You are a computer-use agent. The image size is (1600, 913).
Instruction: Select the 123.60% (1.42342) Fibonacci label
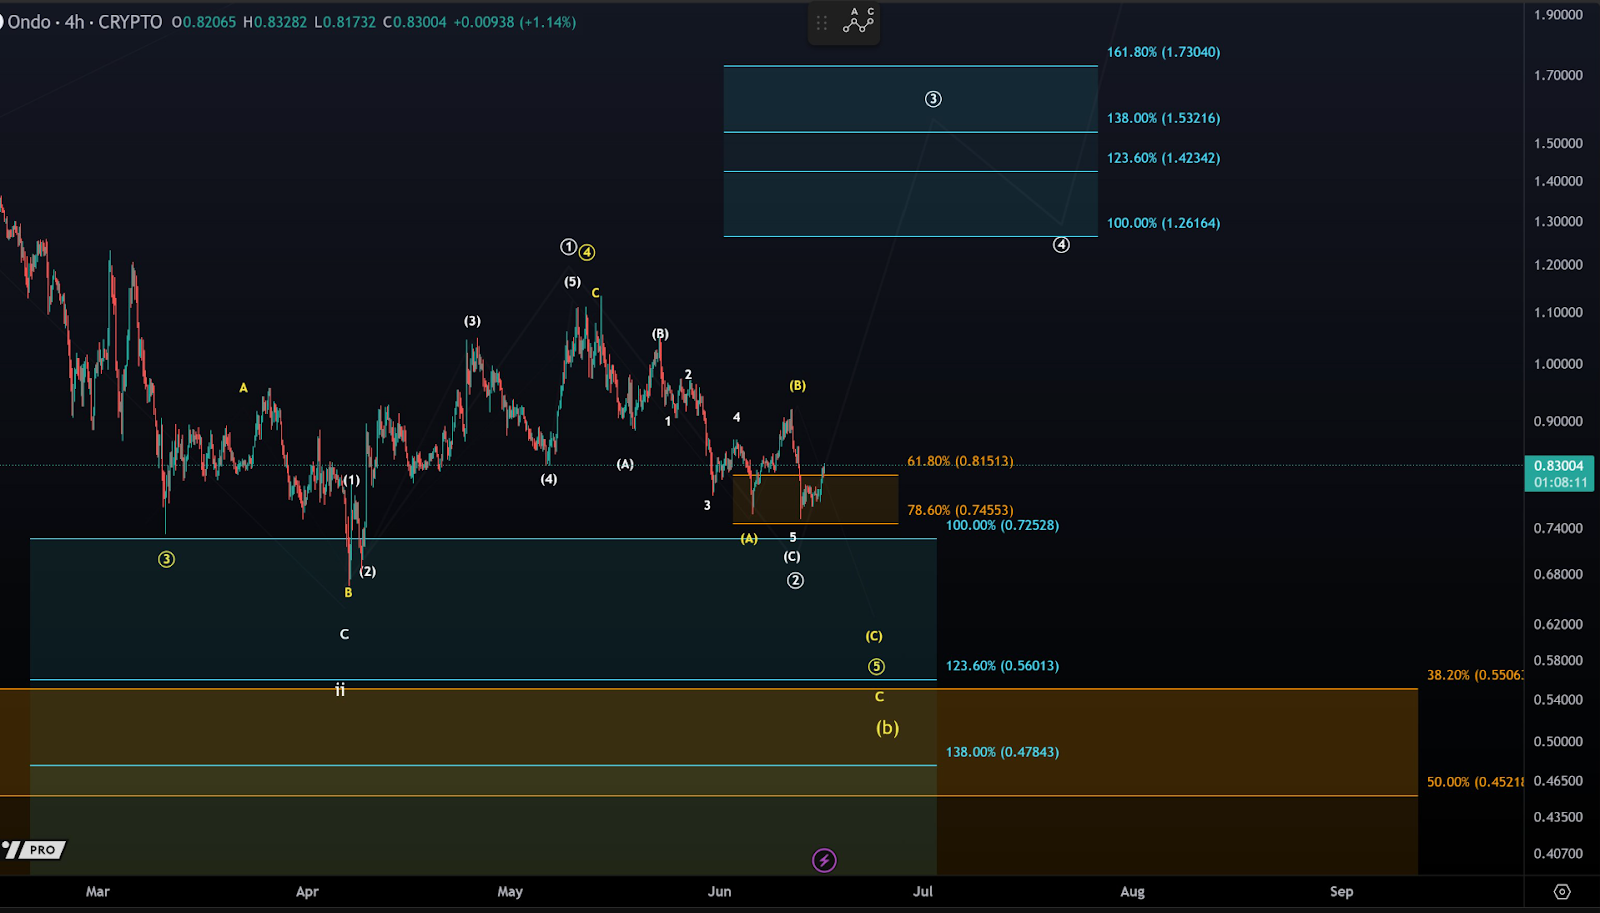tap(1163, 158)
